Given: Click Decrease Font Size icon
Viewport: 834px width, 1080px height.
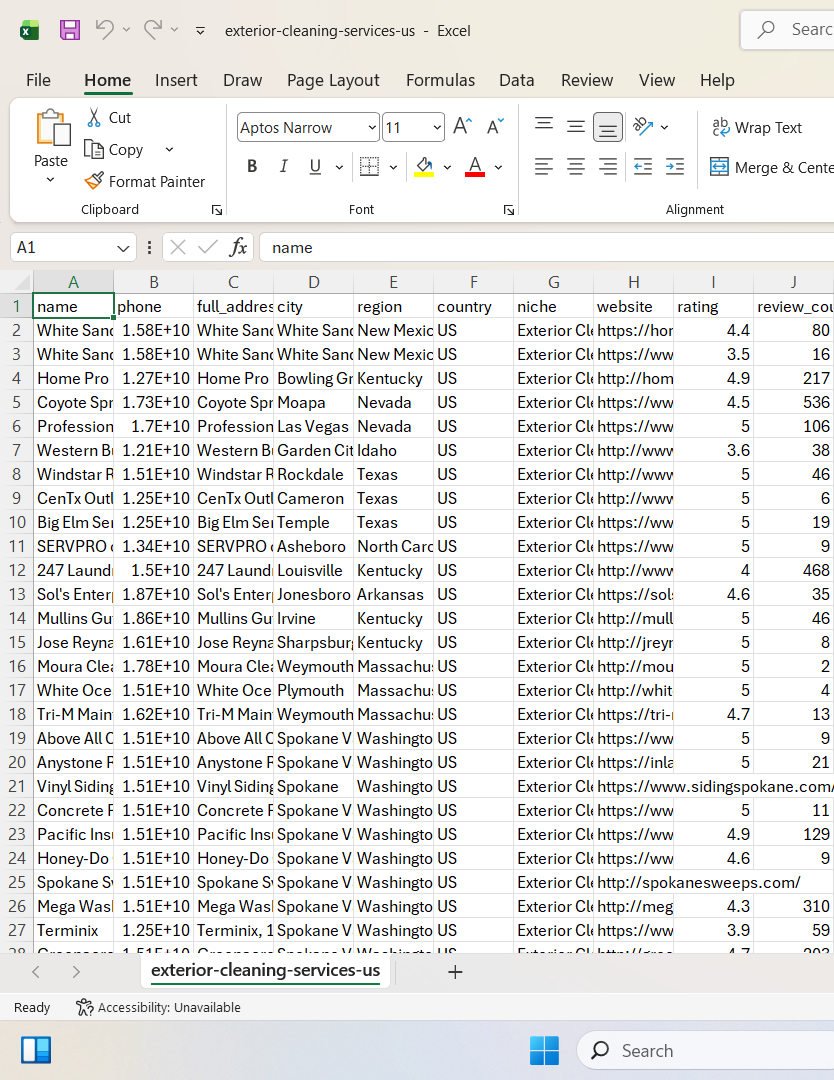Looking at the screenshot, I should pyautogui.click(x=495, y=126).
